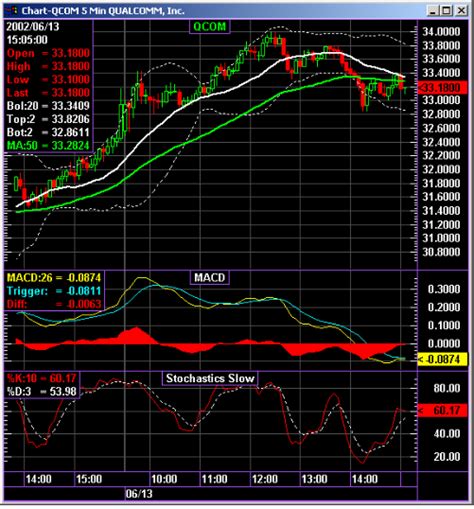Click the Bol:20 = 33.3409 readout
The height and width of the screenshot is (509, 474).
coord(48,106)
